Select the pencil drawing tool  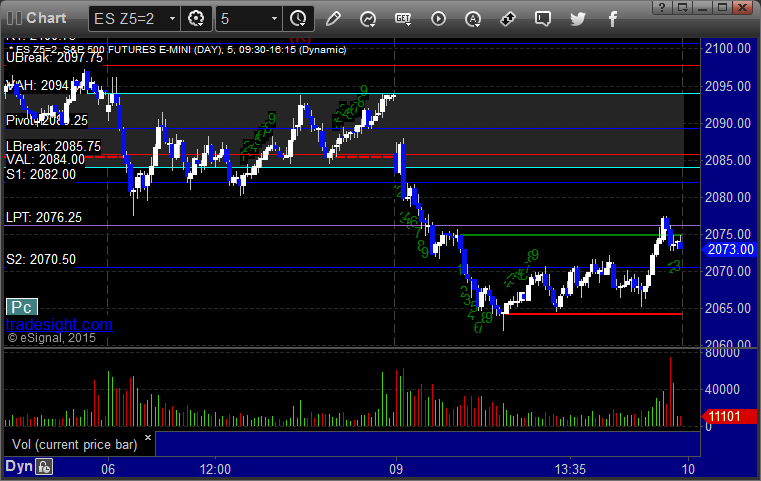click(333, 19)
